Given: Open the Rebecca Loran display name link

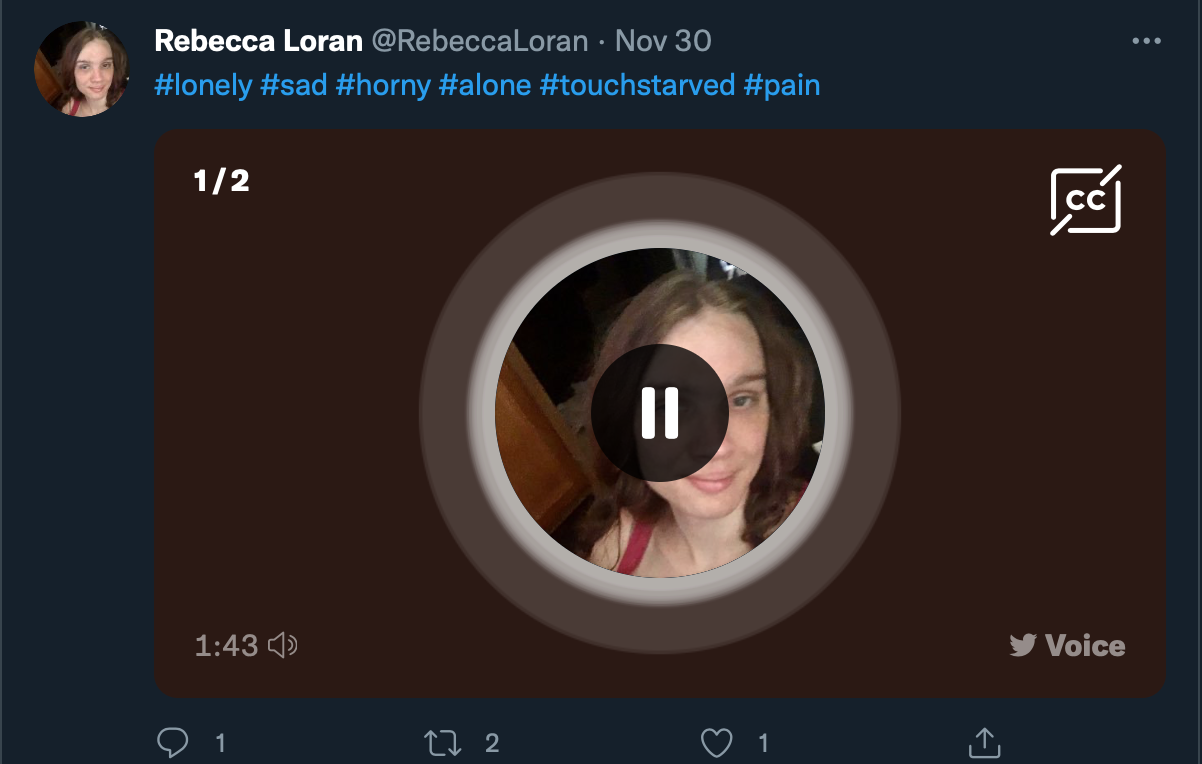Looking at the screenshot, I should pyautogui.click(x=258, y=41).
